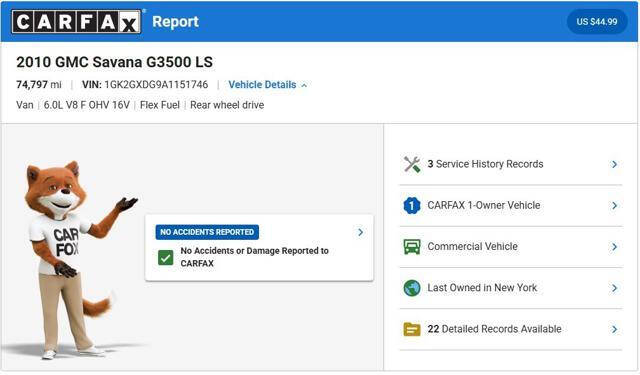640x375 pixels.
Task: Select the Commercial Vehicle label text
Action: coord(472,246)
